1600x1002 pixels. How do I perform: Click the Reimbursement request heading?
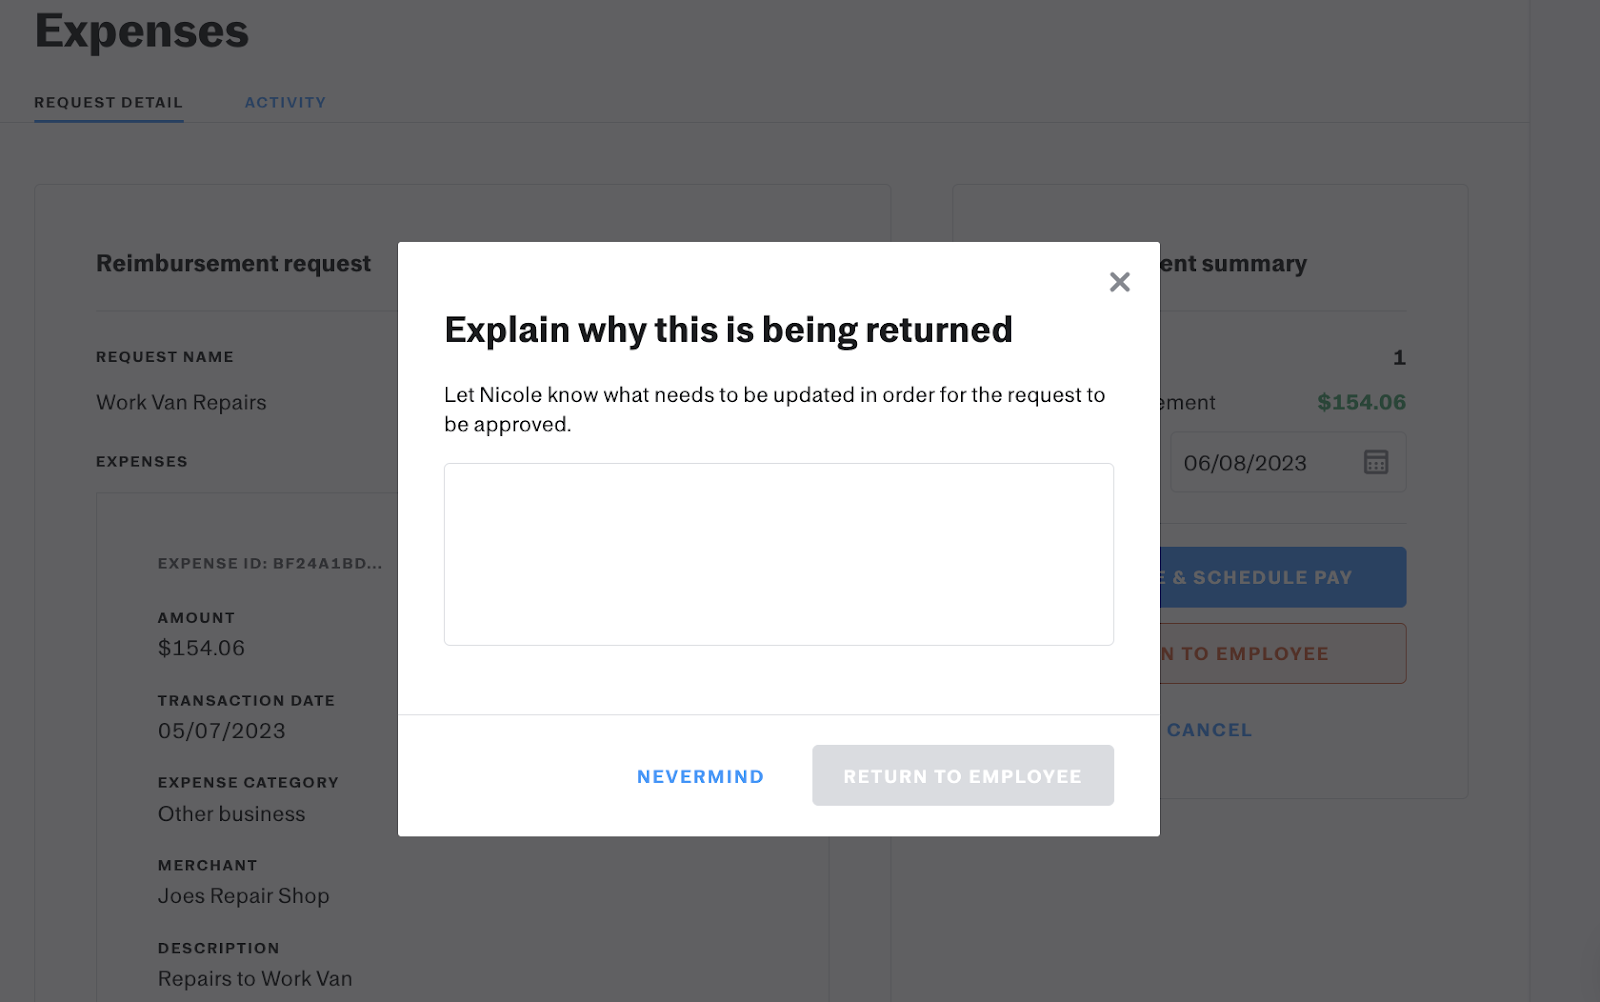pyautogui.click(x=233, y=263)
